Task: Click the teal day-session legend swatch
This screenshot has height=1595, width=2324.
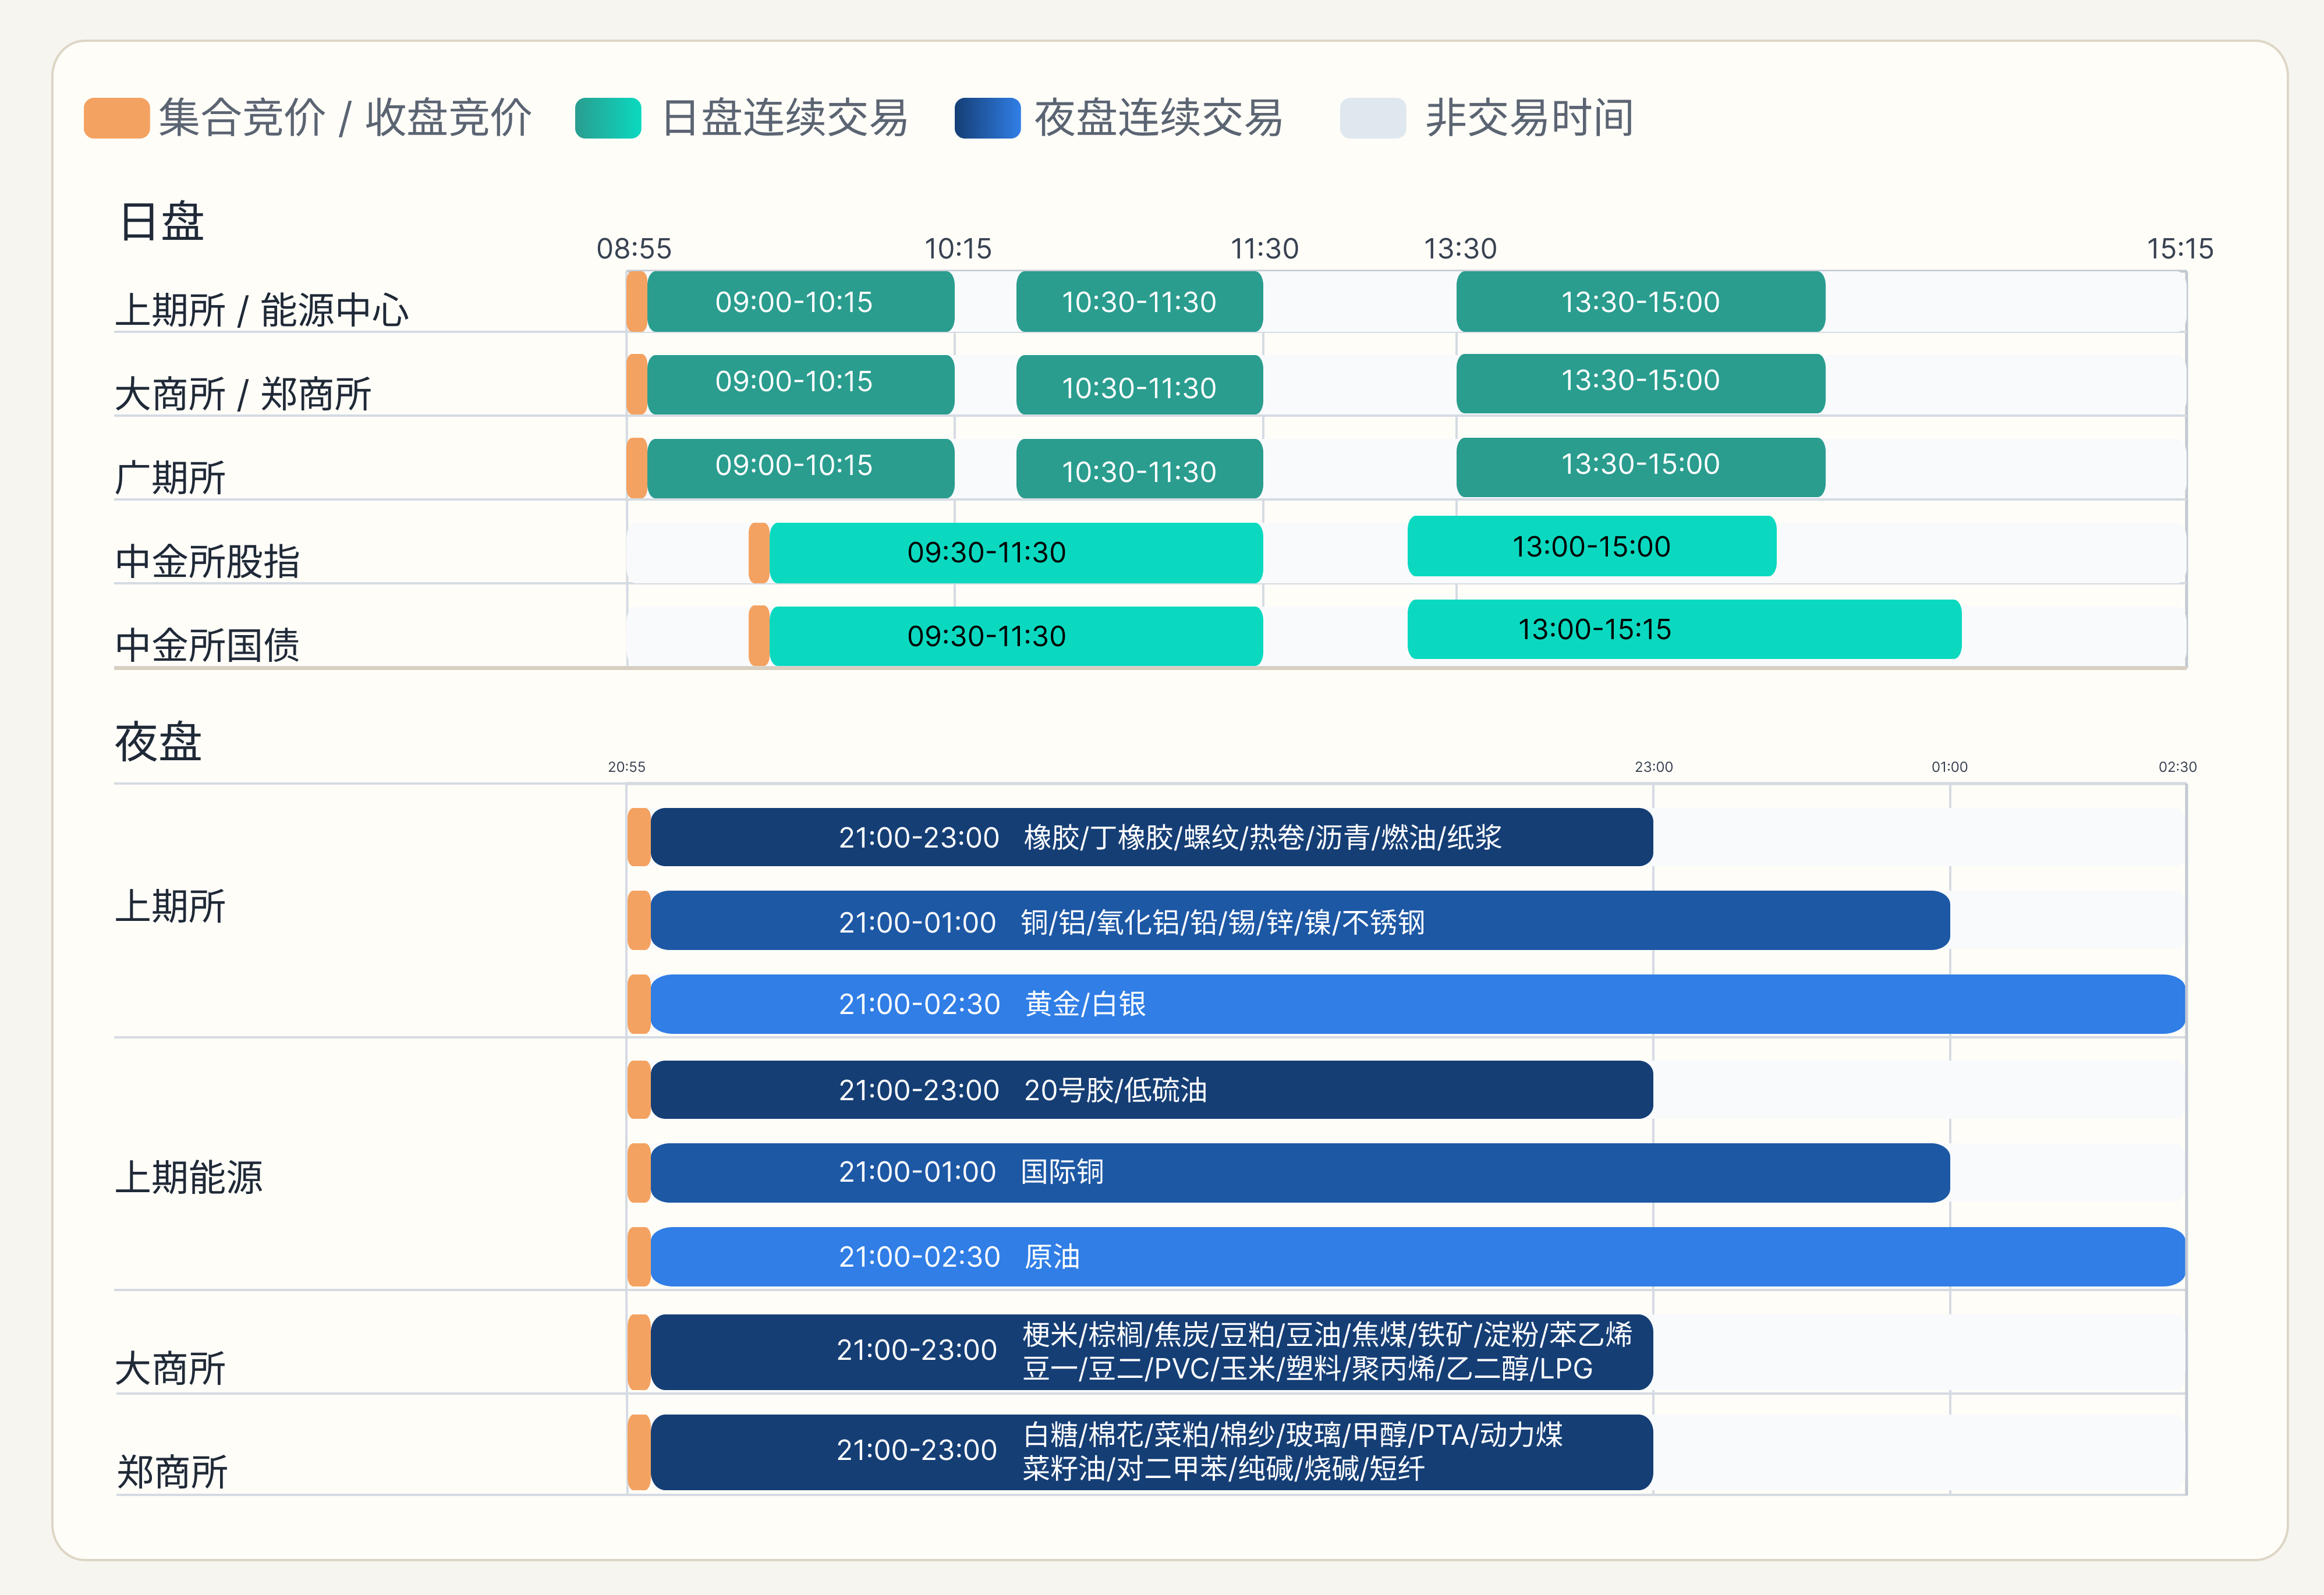Action: pyautogui.click(x=607, y=118)
